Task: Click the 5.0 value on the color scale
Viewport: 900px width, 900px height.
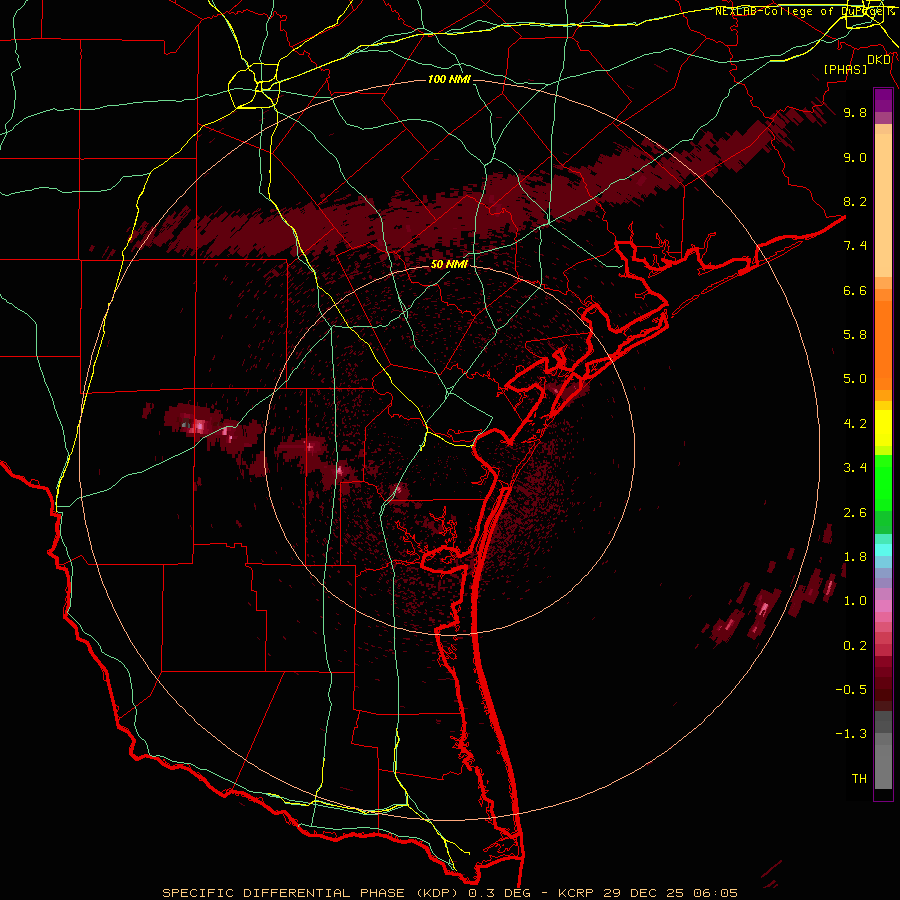Action: 855,379
